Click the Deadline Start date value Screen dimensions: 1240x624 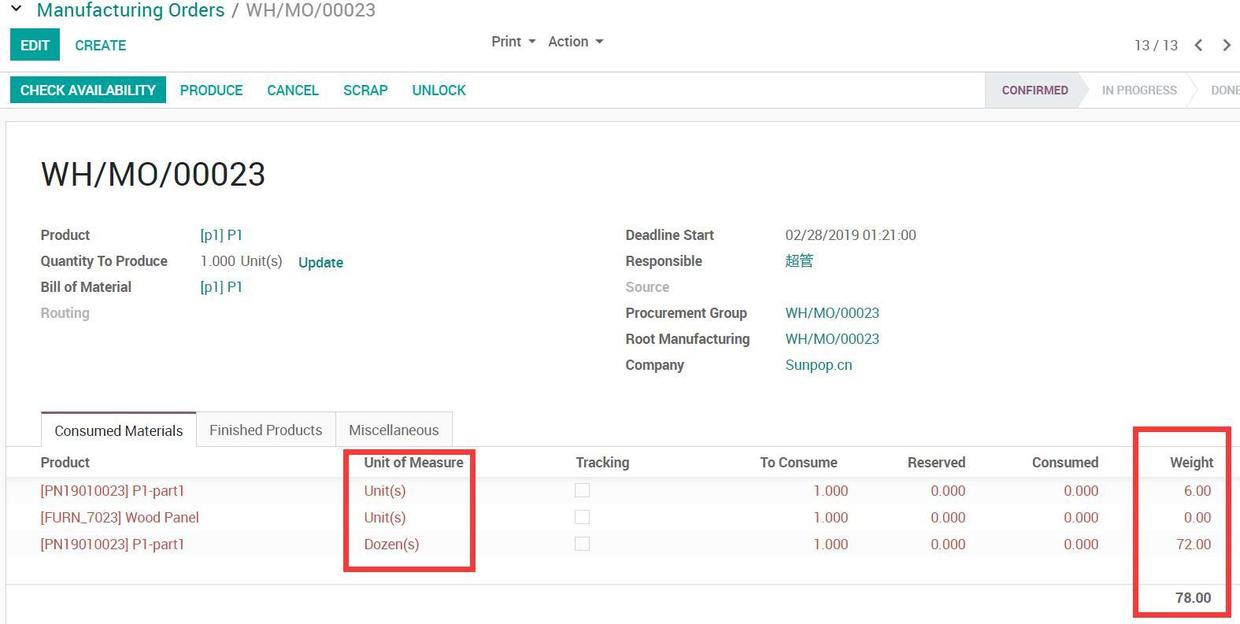(851, 235)
